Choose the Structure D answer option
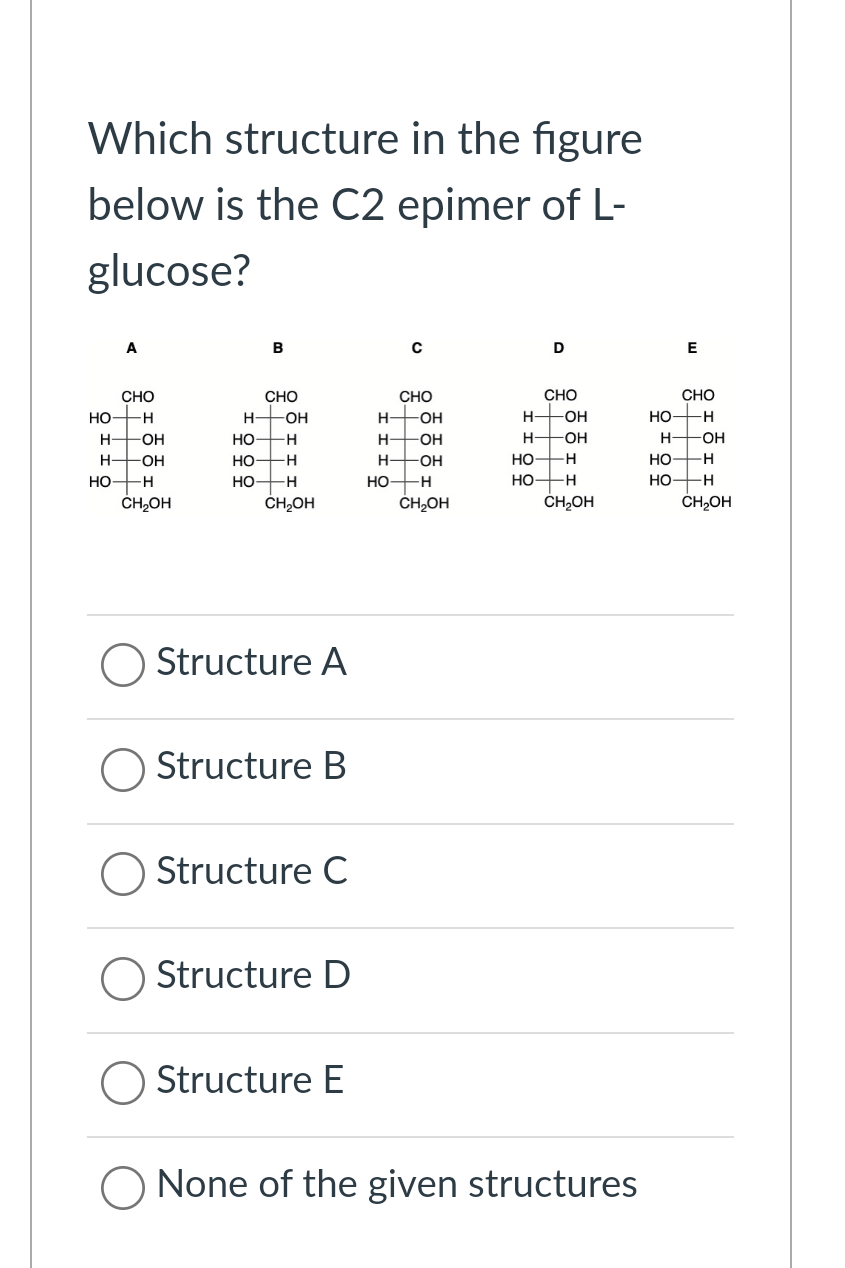The image size is (845, 1268). (x=122, y=979)
